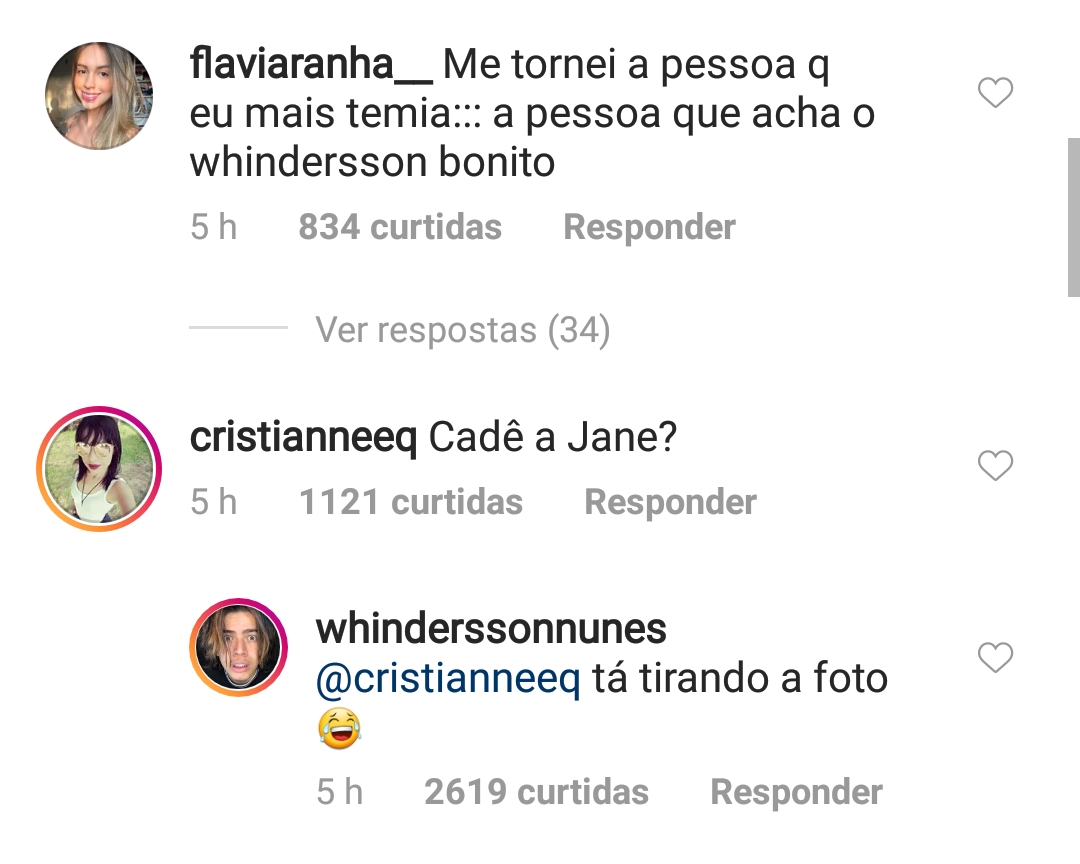The height and width of the screenshot is (864, 1080).
Task: Follow the @cristianneeq mention link
Action: [x=448, y=679]
